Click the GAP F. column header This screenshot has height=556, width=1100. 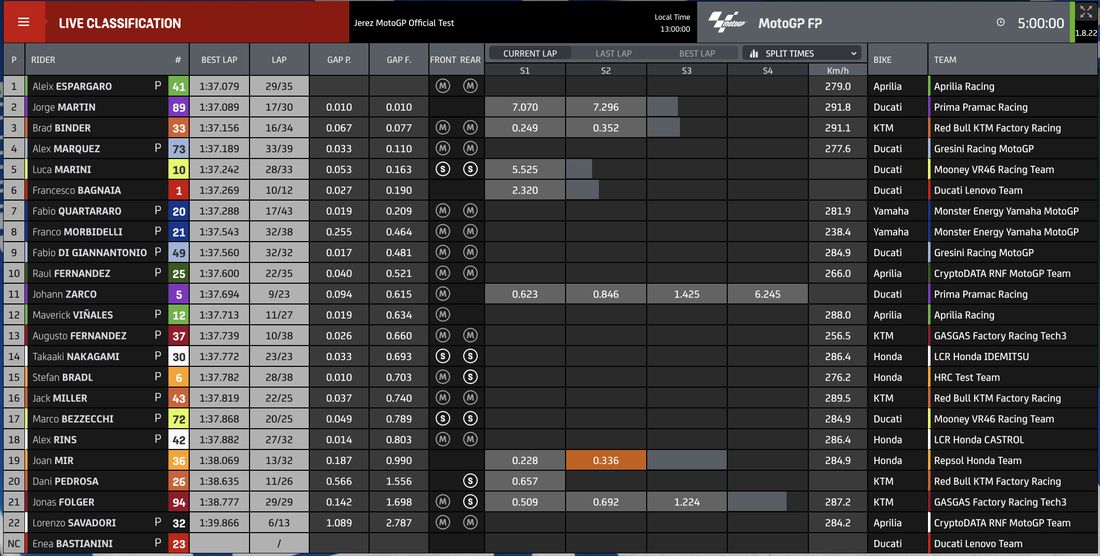point(398,60)
